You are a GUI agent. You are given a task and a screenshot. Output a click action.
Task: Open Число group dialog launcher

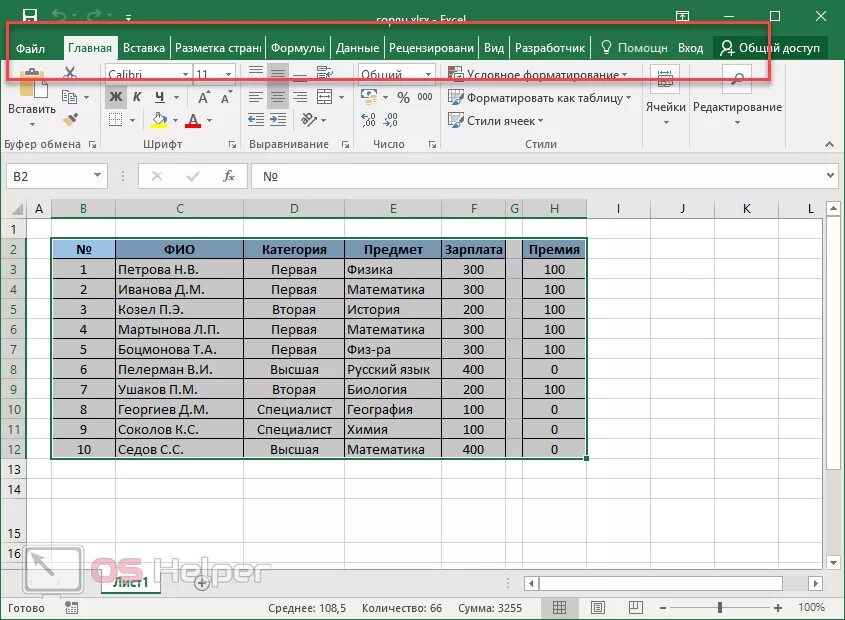point(432,144)
